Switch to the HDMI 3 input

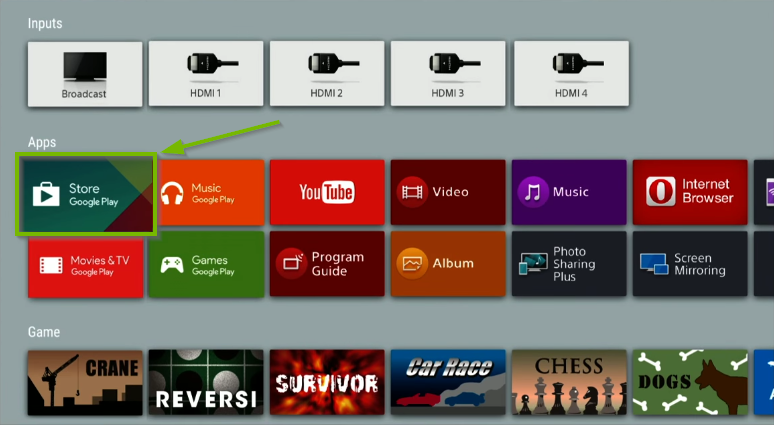(448, 74)
